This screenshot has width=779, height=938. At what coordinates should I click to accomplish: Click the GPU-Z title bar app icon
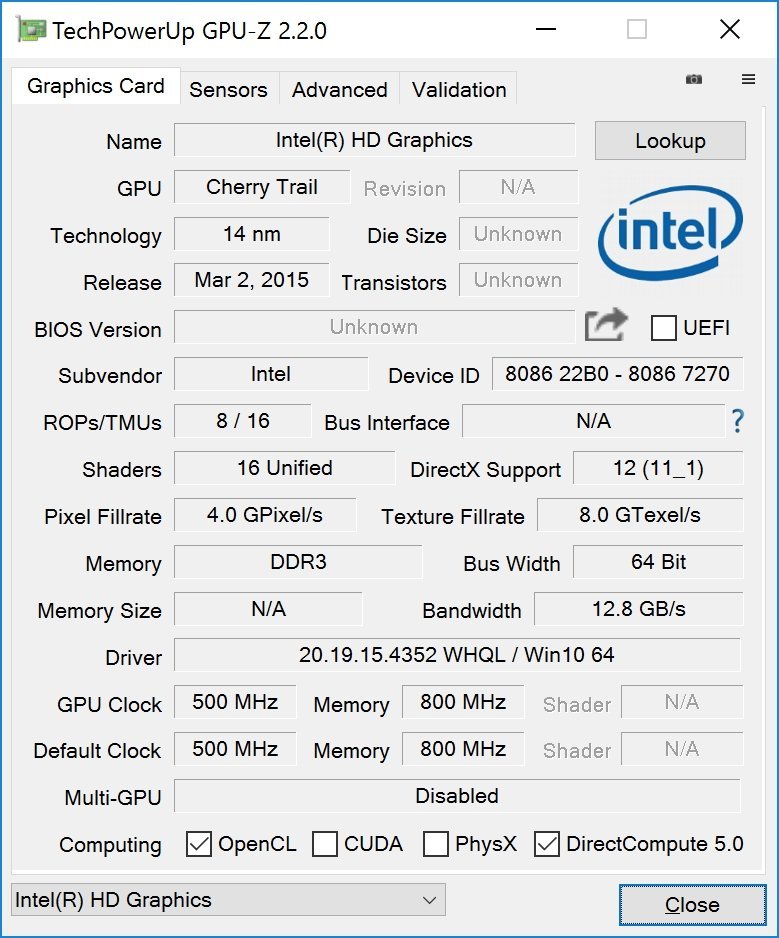pos(29,30)
